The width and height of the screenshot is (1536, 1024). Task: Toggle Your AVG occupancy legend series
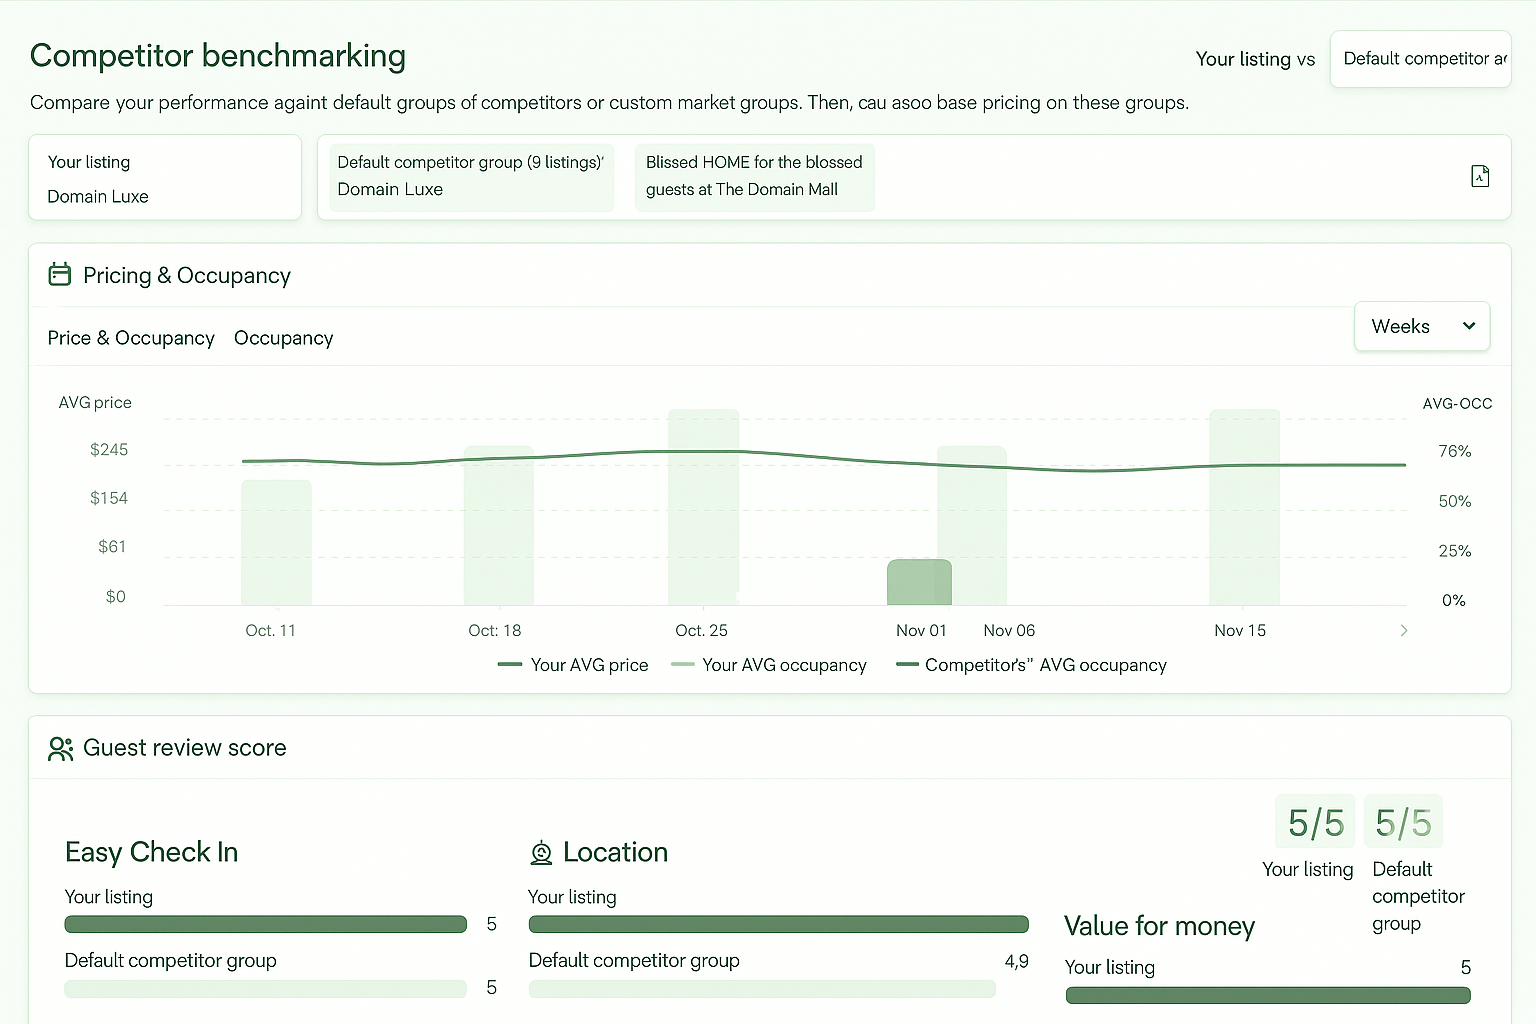pos(769,665)
